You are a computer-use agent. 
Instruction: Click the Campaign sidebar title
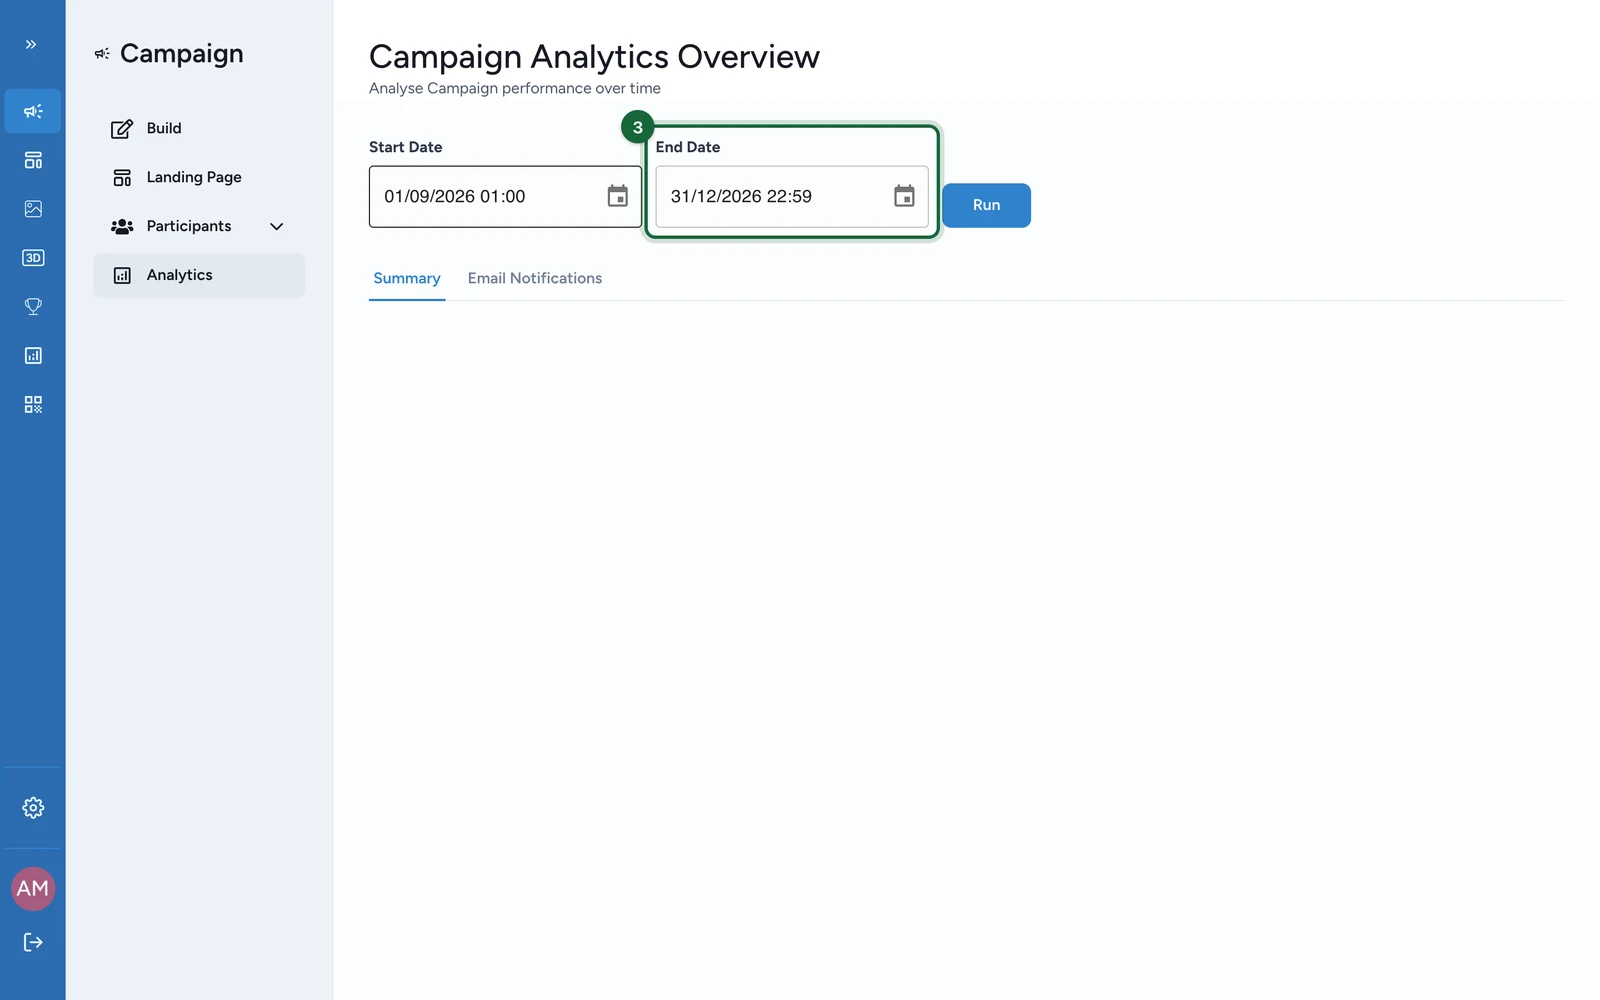pos(181,54)
